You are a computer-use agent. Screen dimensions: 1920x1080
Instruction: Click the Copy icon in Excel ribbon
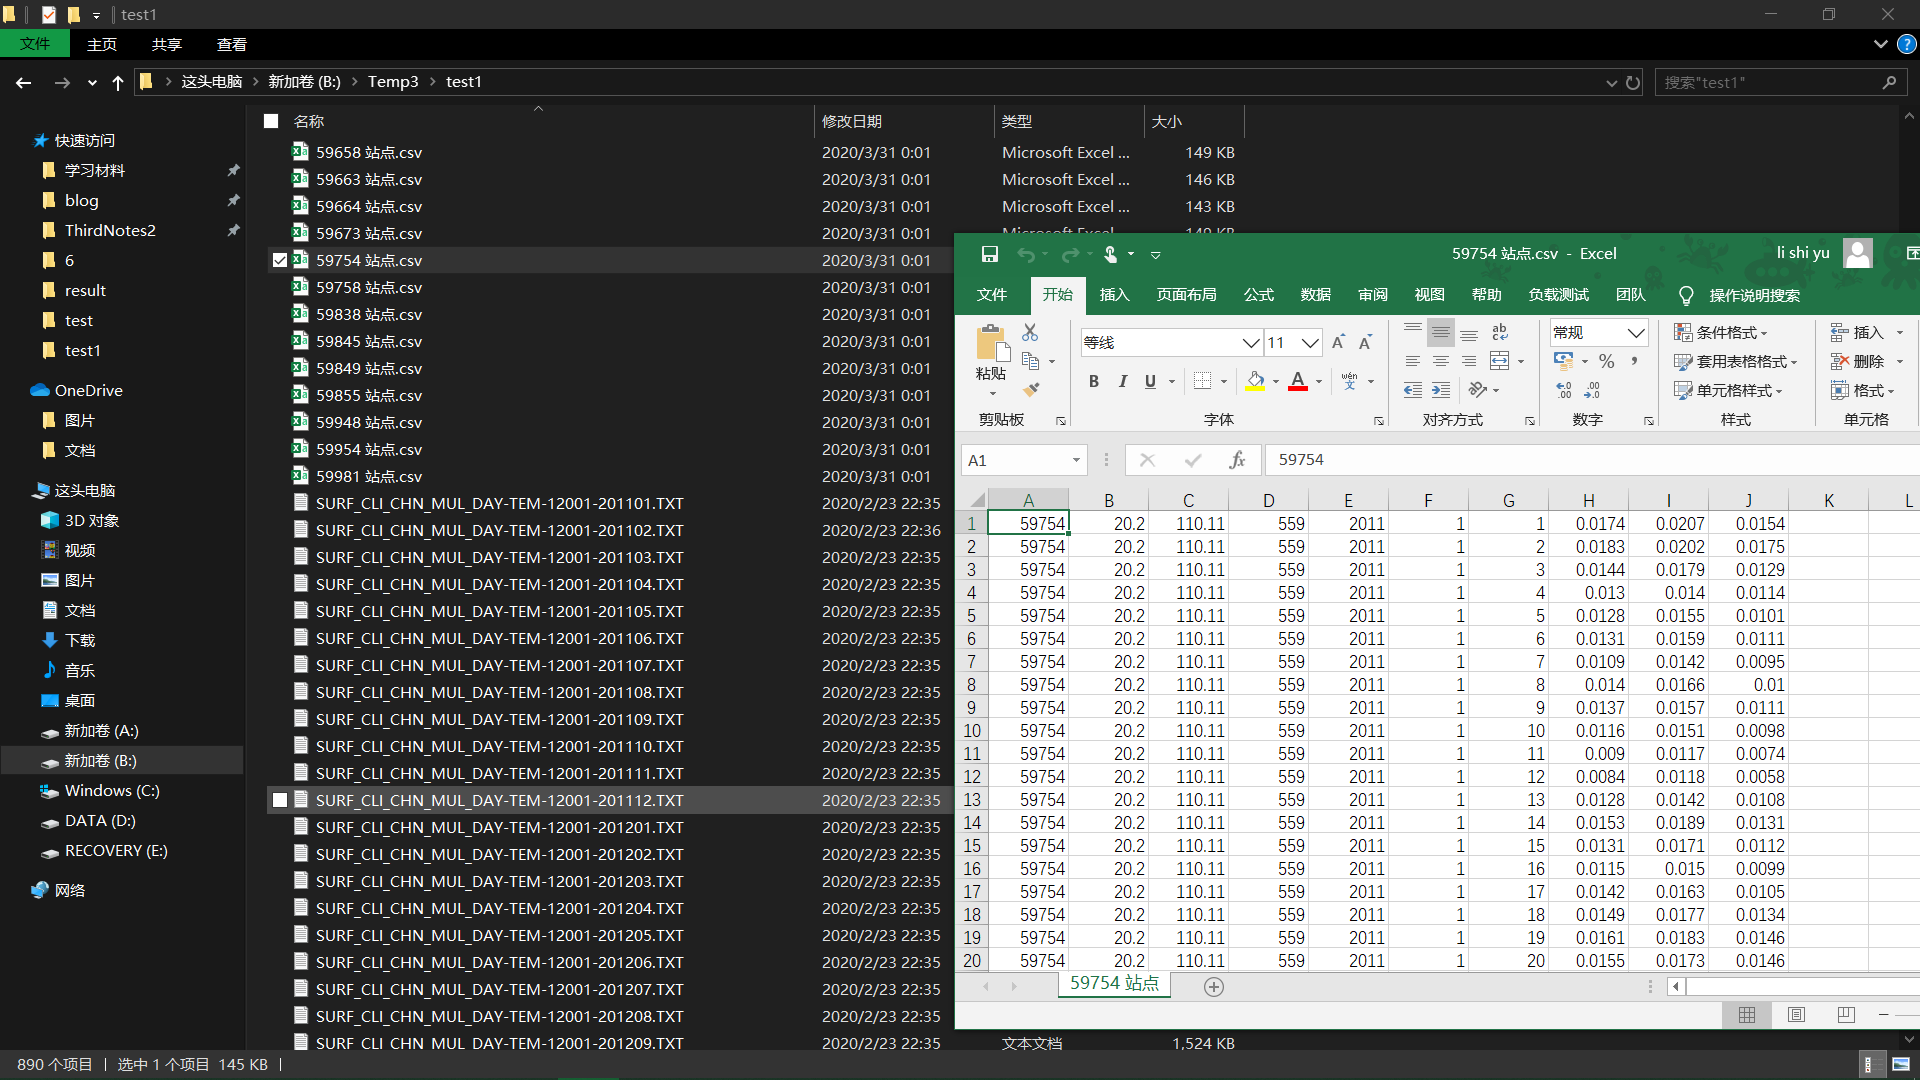tap(1030, 361)
